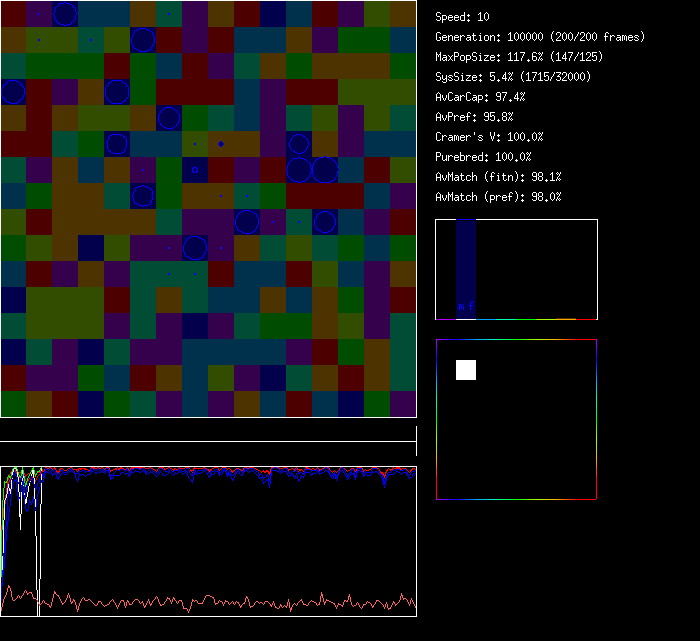This screenshot has height=641, width=700.
Task: Select the right circle of the adjacent large pair
Action: click(x=324, y=169)
